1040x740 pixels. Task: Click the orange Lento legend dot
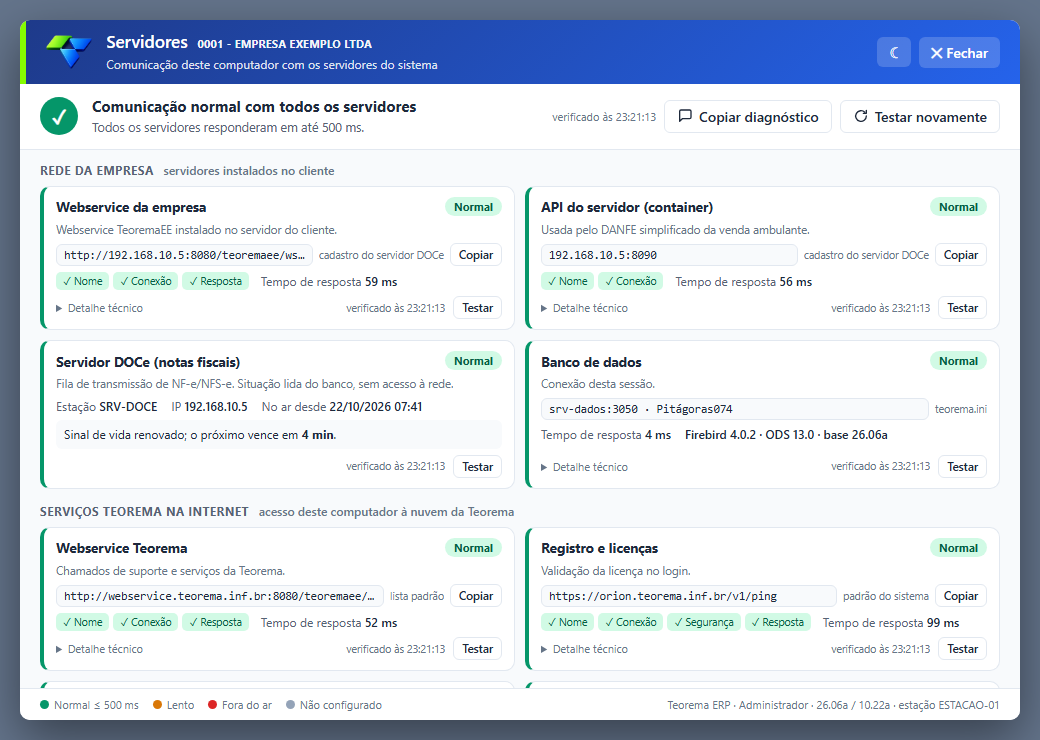[x=157, y=704]
